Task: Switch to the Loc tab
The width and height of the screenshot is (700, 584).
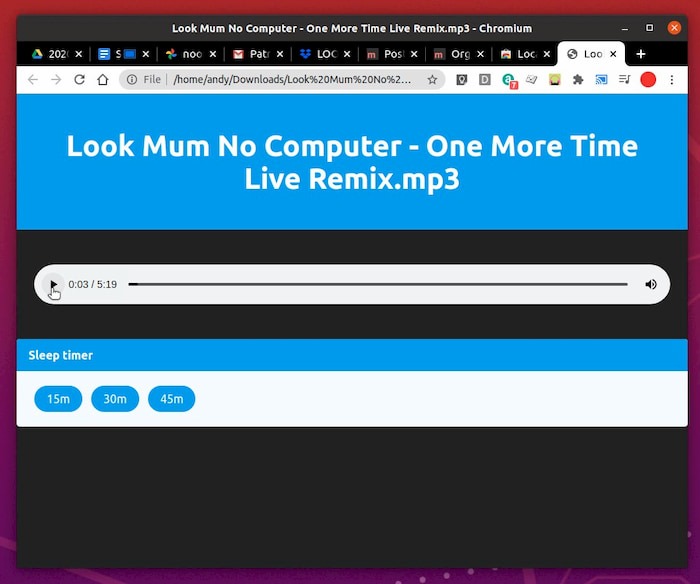Action: (x=519, y=54)
